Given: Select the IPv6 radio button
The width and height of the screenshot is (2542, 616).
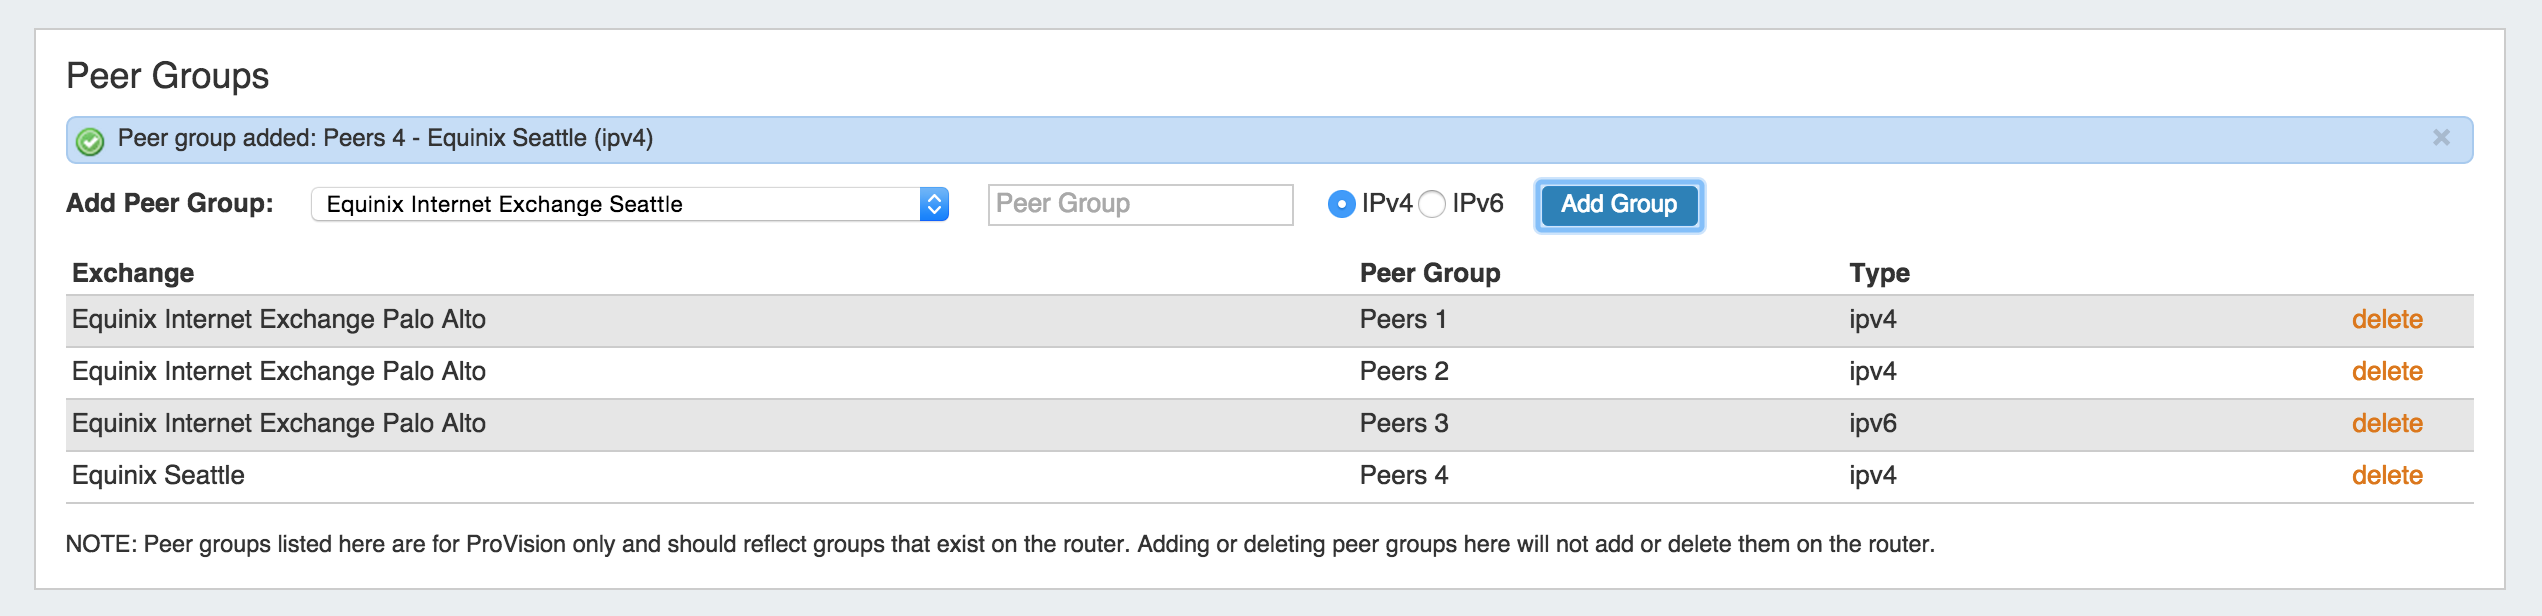Looking at the screenshot, I should (x=1432, y=204).
